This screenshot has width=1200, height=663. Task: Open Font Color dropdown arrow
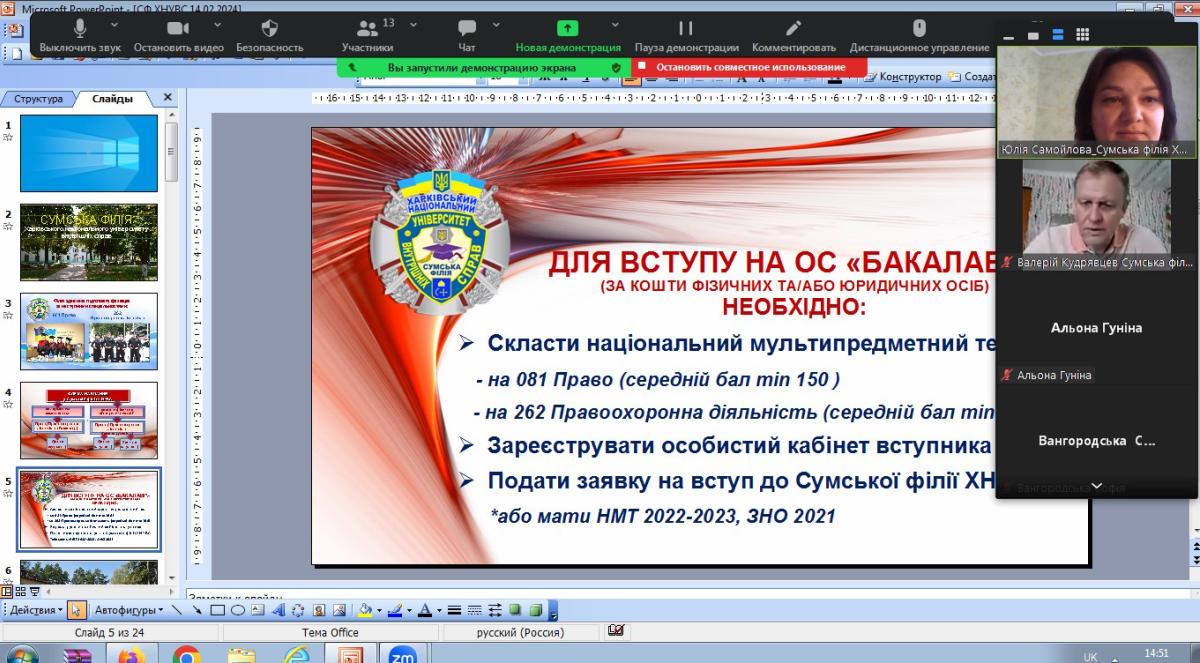439,610
